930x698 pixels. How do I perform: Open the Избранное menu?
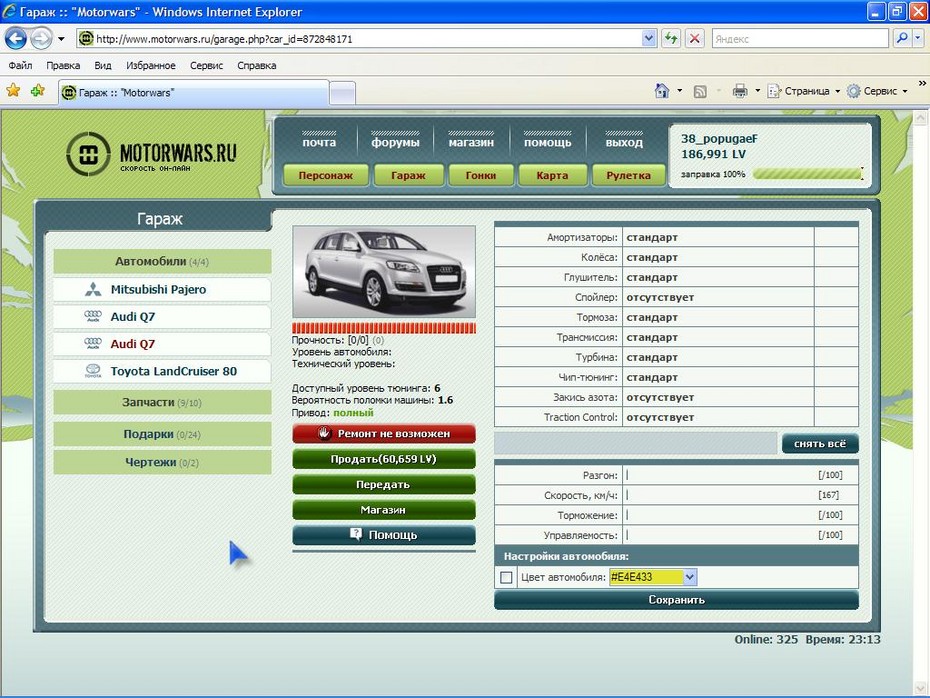(151, 65)
